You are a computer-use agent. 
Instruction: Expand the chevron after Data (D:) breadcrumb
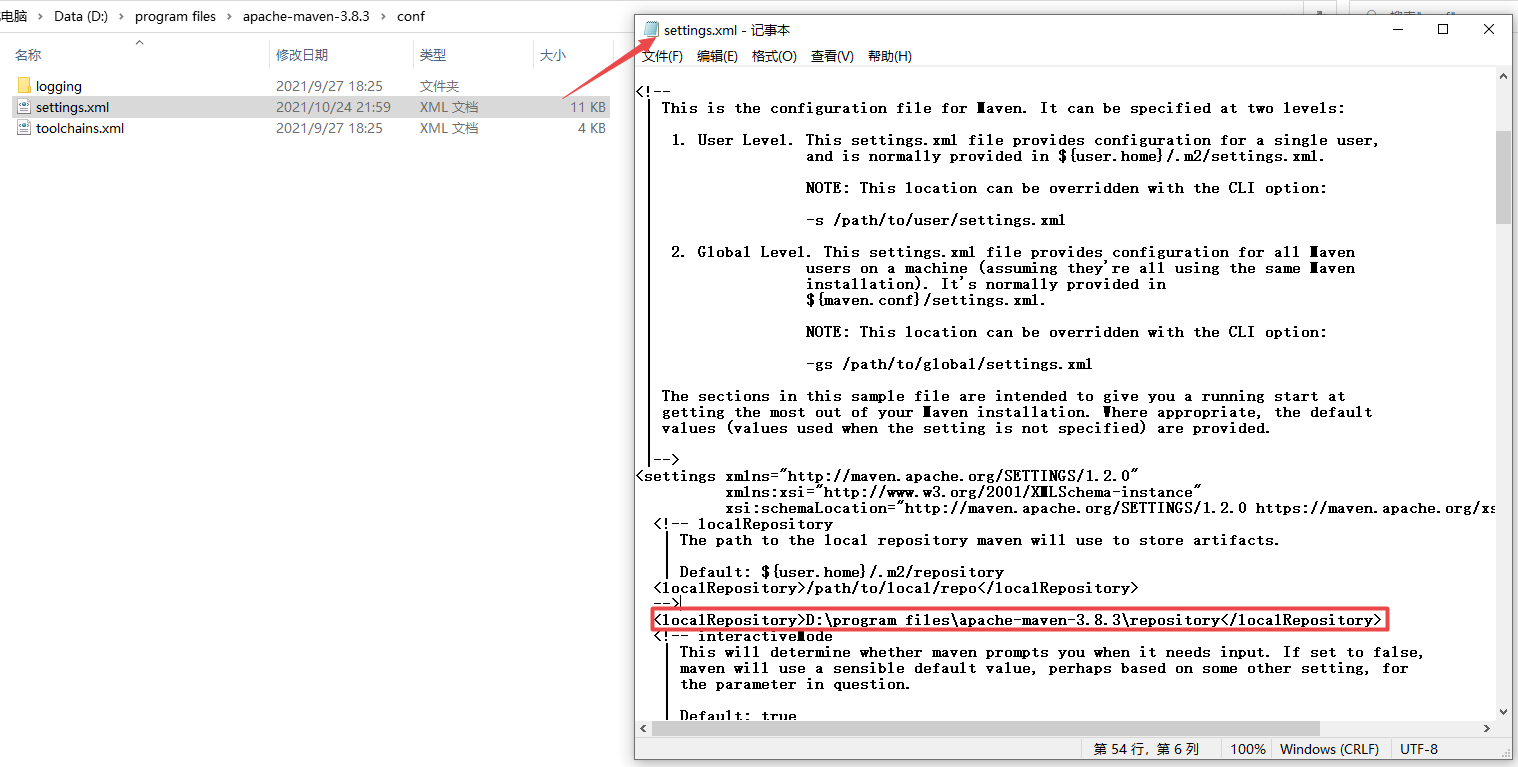pos(122,16)
